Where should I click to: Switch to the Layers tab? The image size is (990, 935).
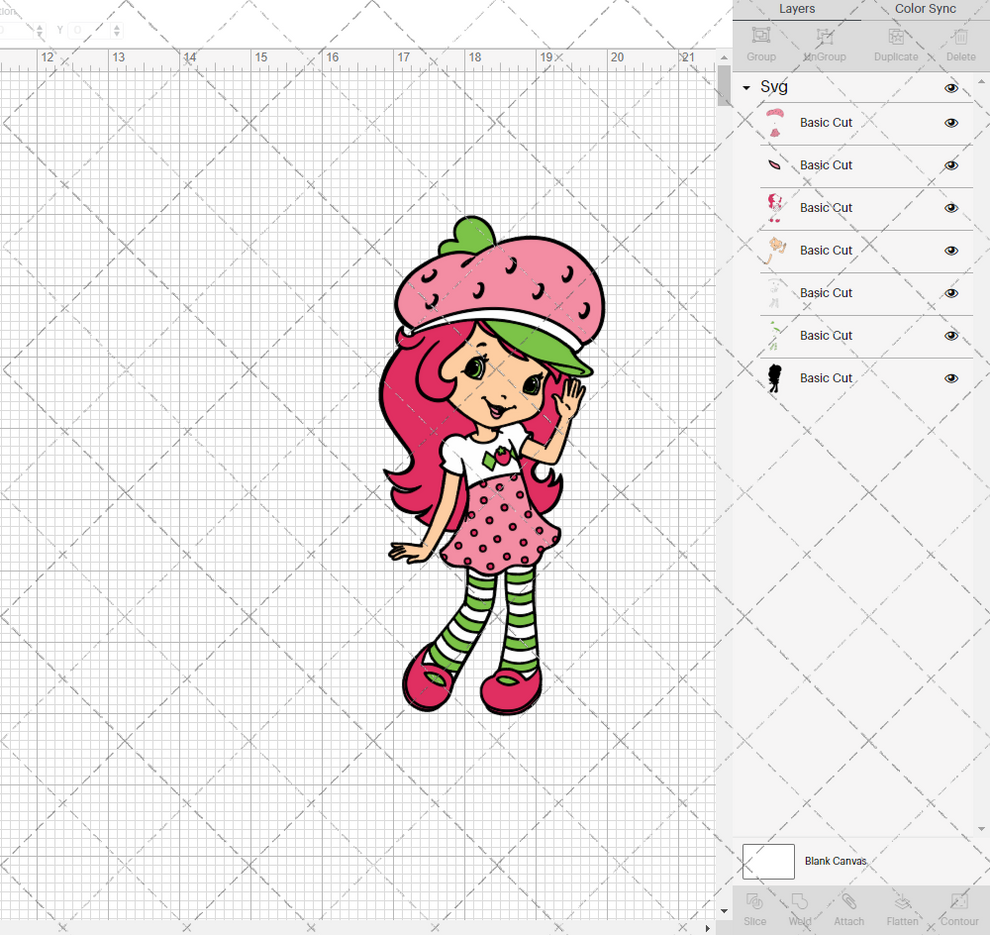pyautogui.click(x=797, y=9)
